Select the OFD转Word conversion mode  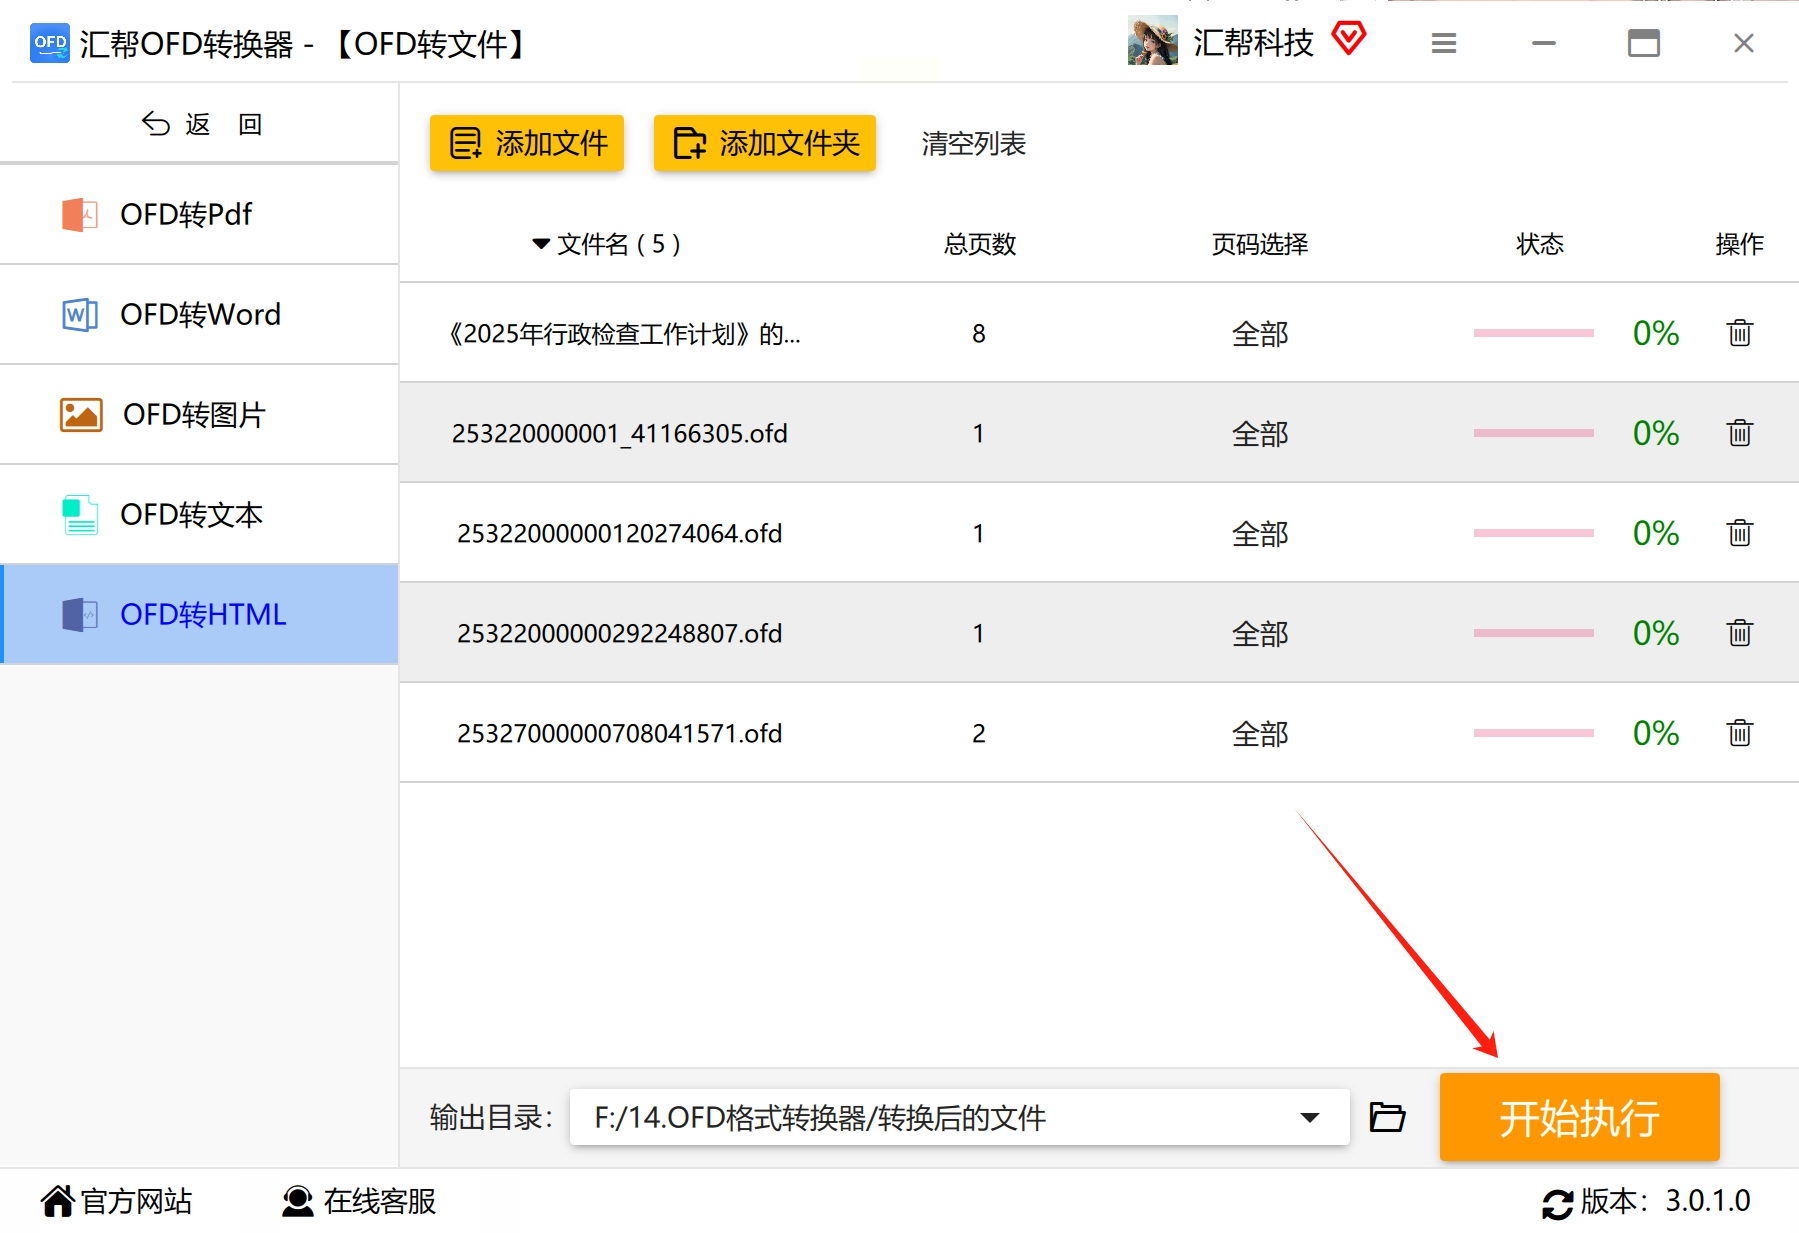click(199, 314)
